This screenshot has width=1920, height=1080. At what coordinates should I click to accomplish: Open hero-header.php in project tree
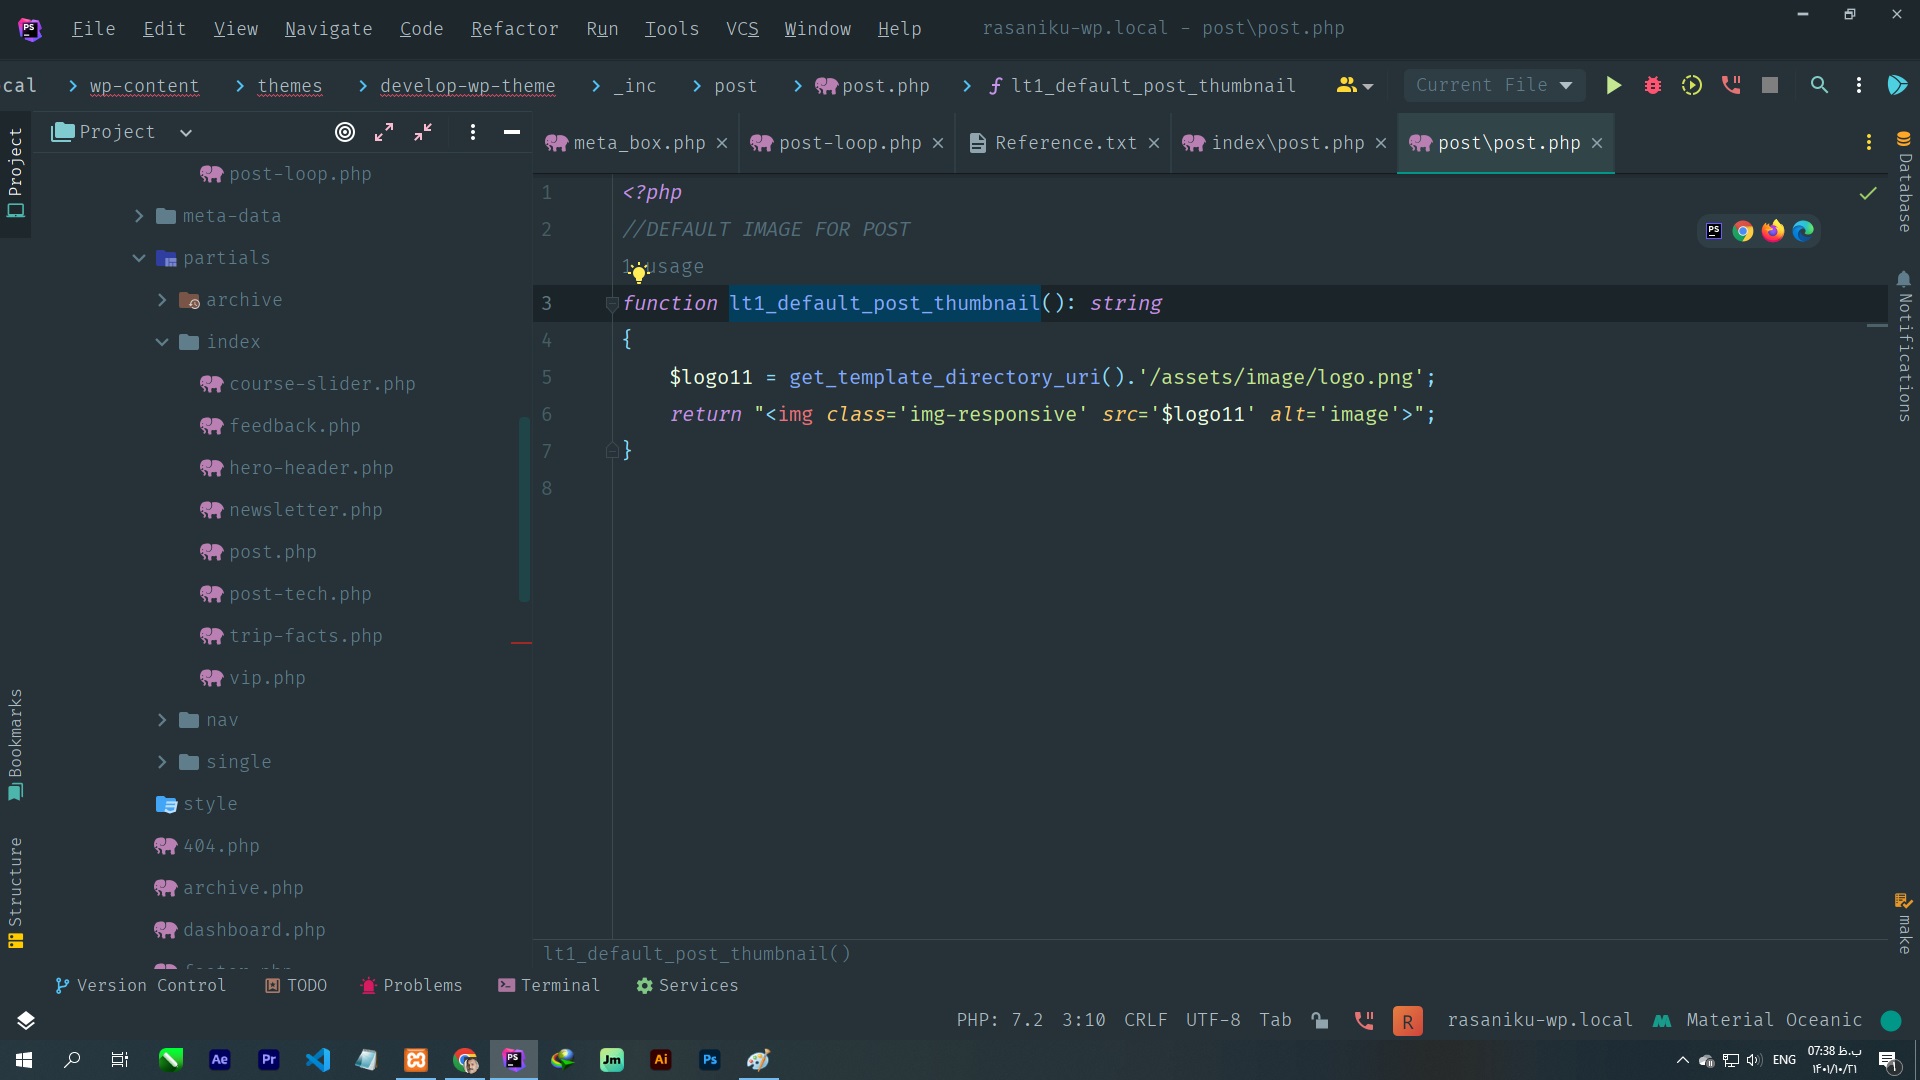[x=296, y=468]
